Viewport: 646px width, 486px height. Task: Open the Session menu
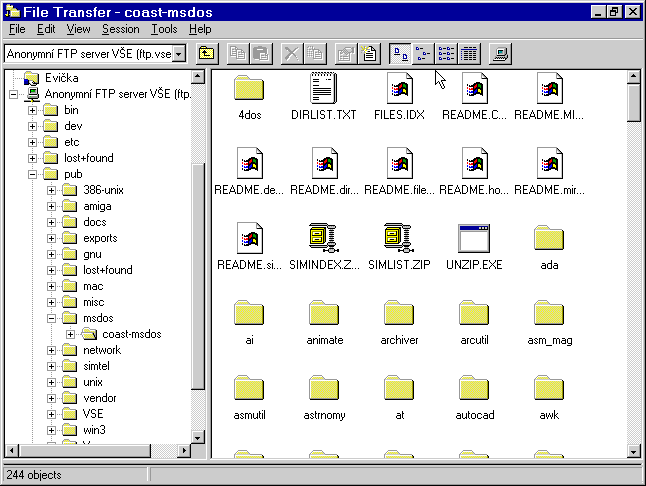[x=121, y=29]
